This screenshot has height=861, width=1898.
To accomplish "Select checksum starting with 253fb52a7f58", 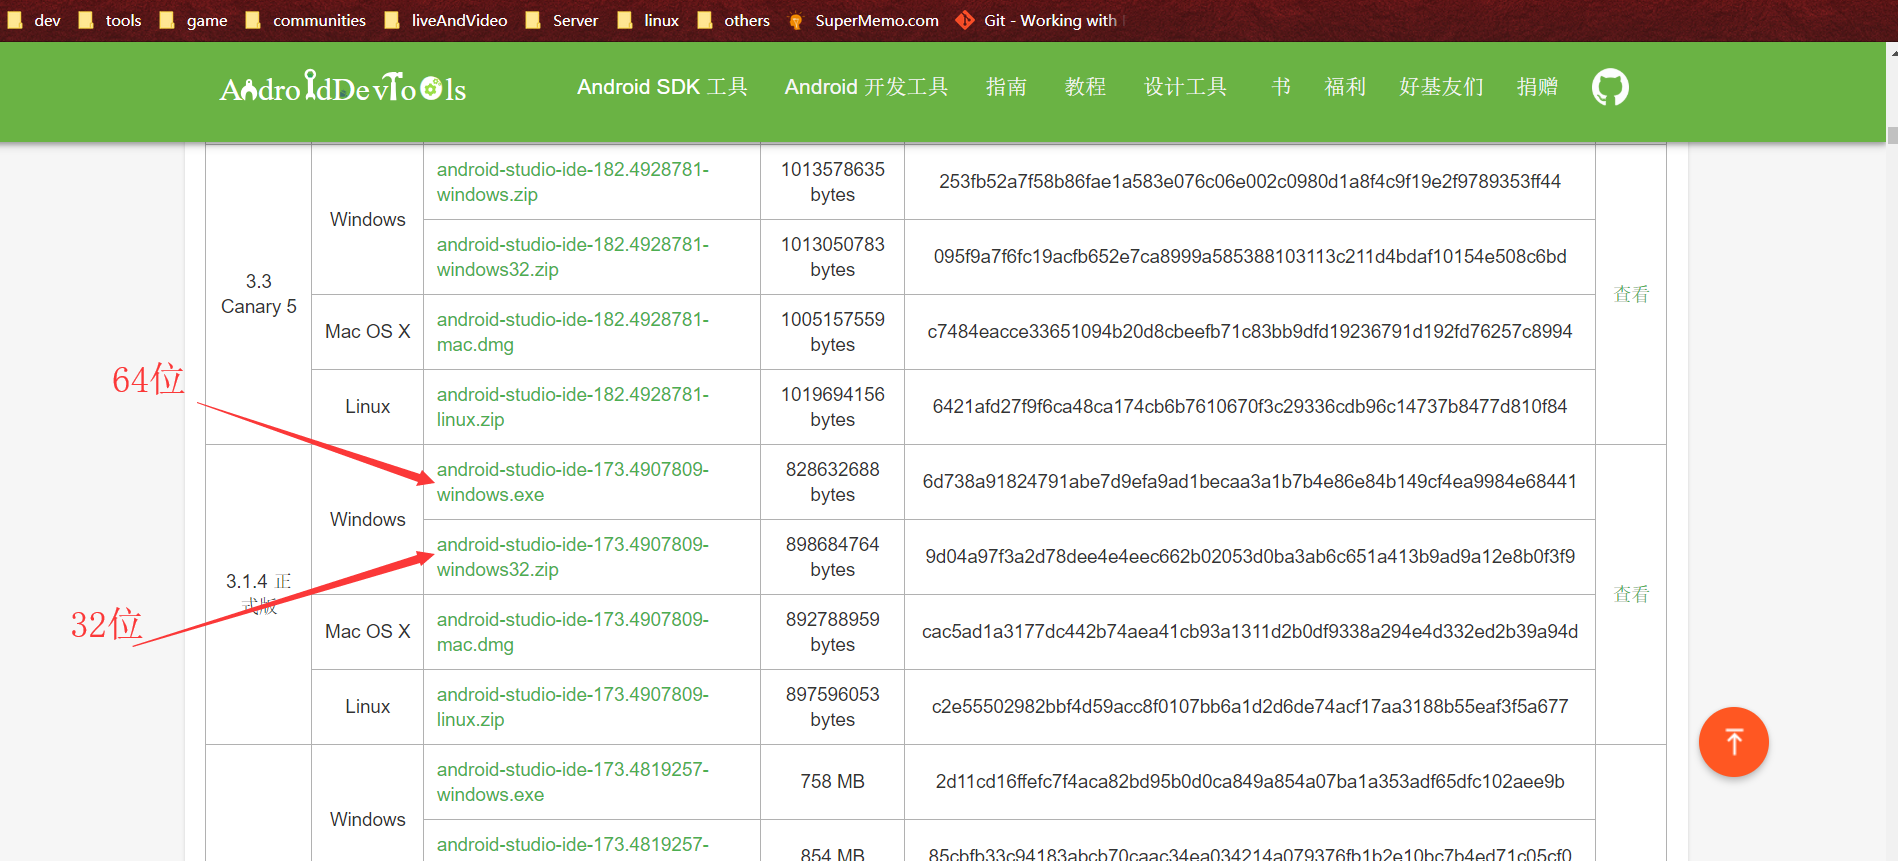I will point(1249,182).
